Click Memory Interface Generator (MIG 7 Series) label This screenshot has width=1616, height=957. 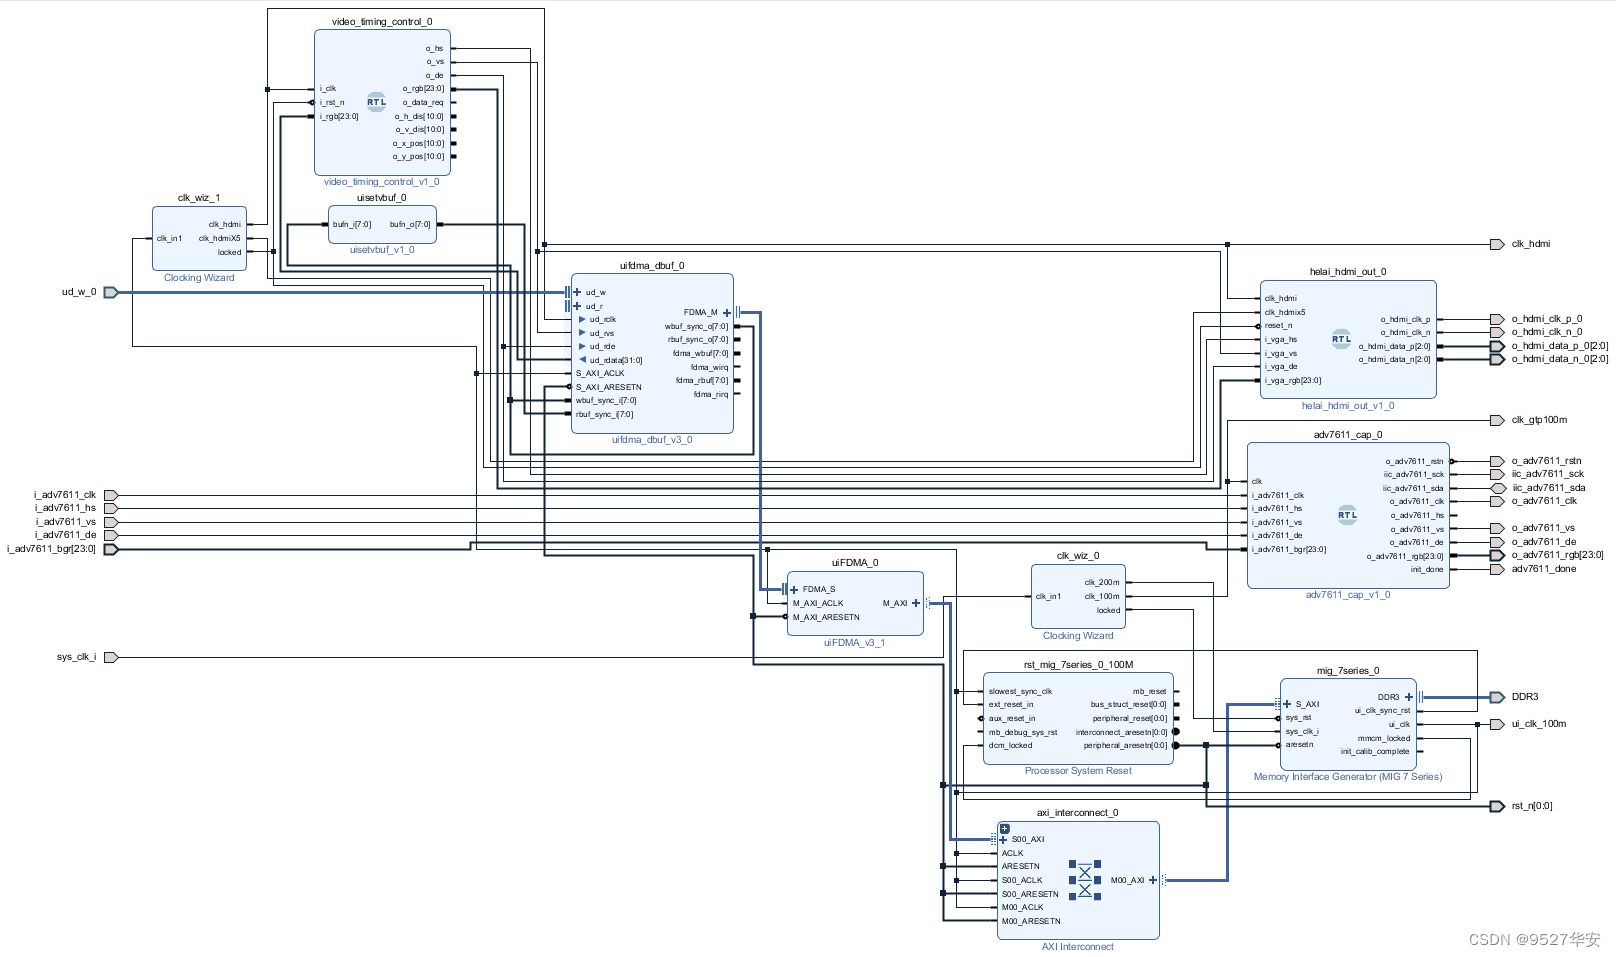[x=1348, y=777]
